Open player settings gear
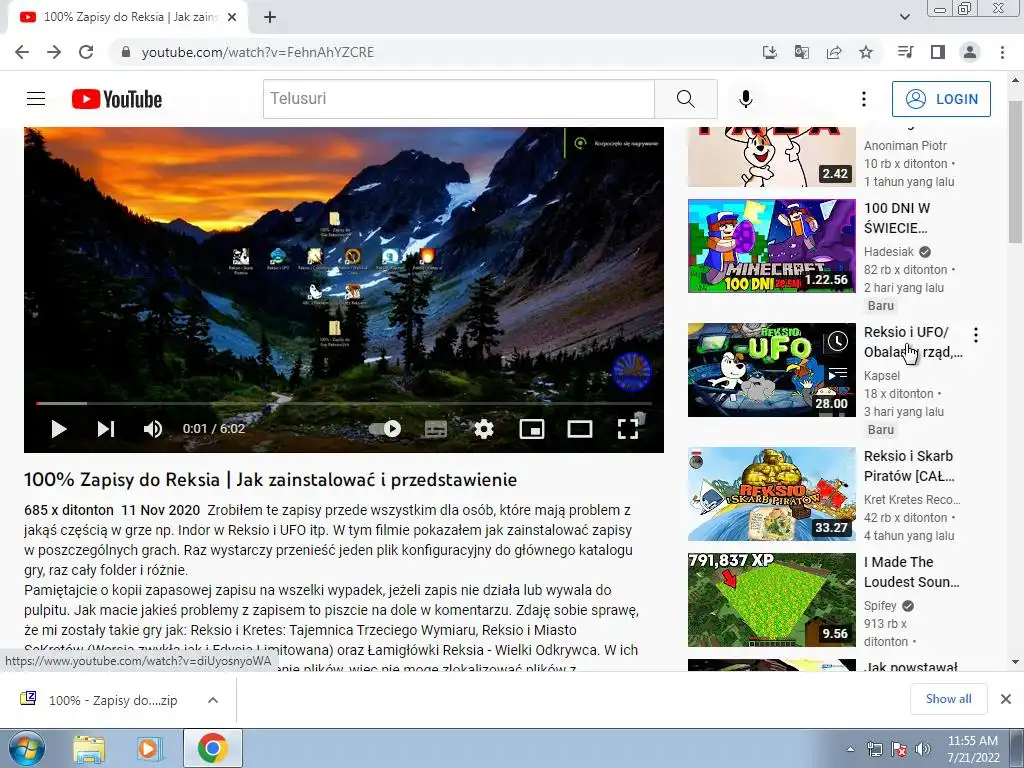The image size is (1024, 768). [x=483, y=429]
